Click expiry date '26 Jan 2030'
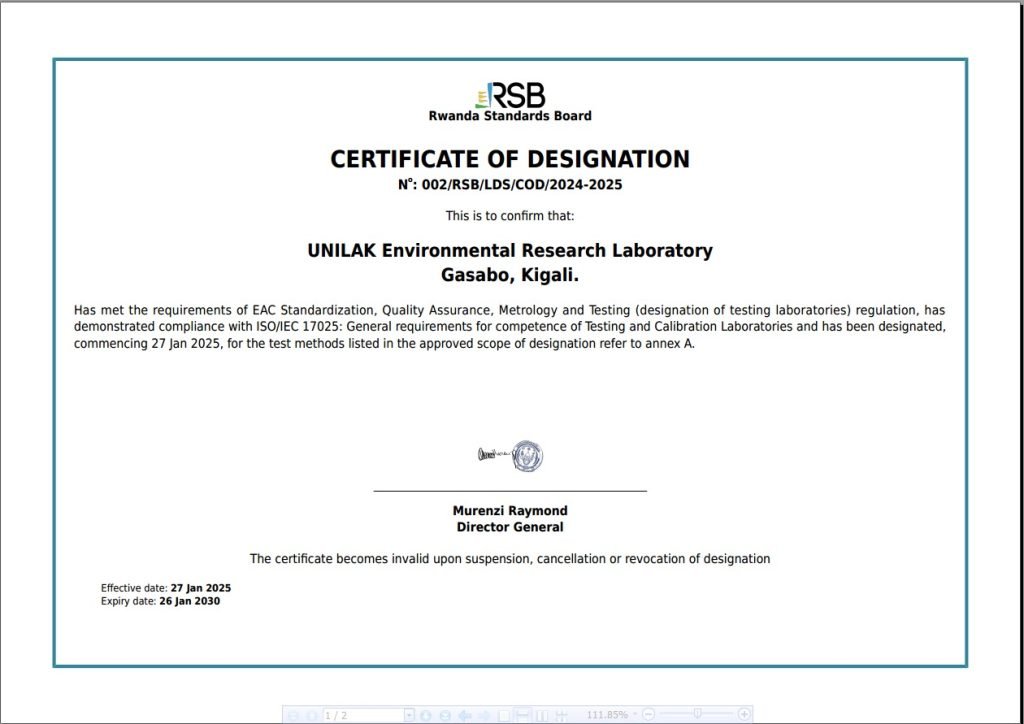 (x=189, y=601)
